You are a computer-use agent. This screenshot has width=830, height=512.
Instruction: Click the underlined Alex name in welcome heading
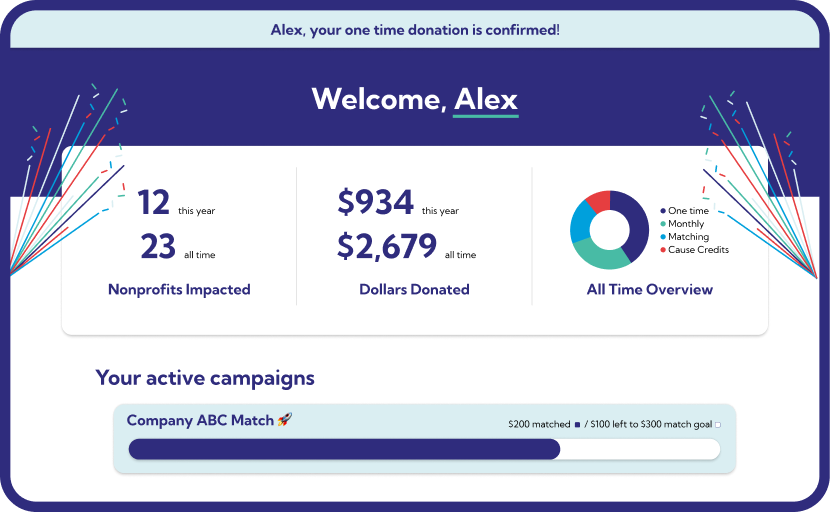(486, 100)
